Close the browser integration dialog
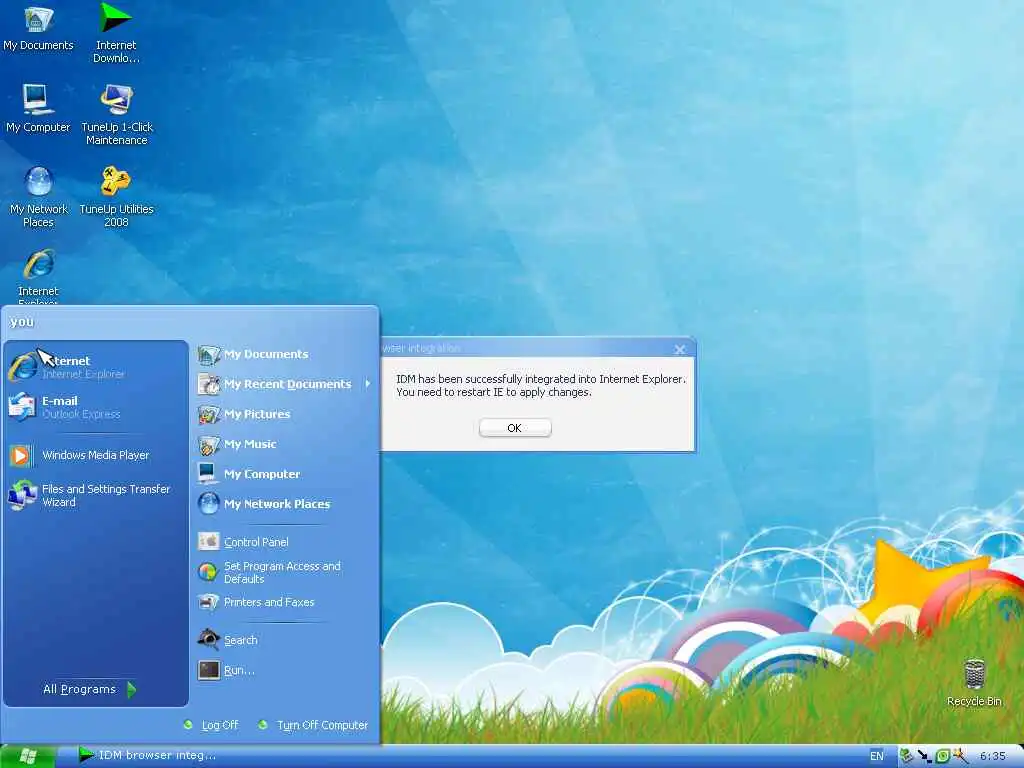Viewport: 1024px width, 768px height. (680, 349)
